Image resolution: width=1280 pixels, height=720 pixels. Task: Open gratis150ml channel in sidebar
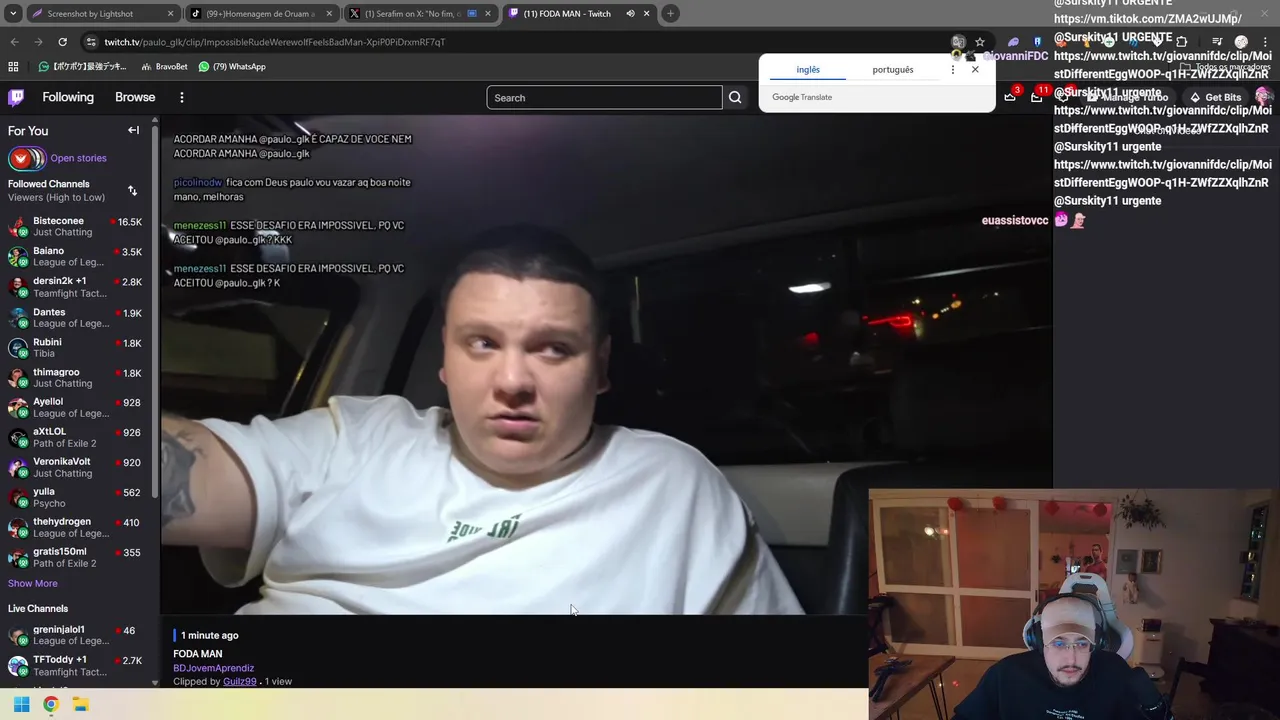pyautogui.click(x=75, y=557)
